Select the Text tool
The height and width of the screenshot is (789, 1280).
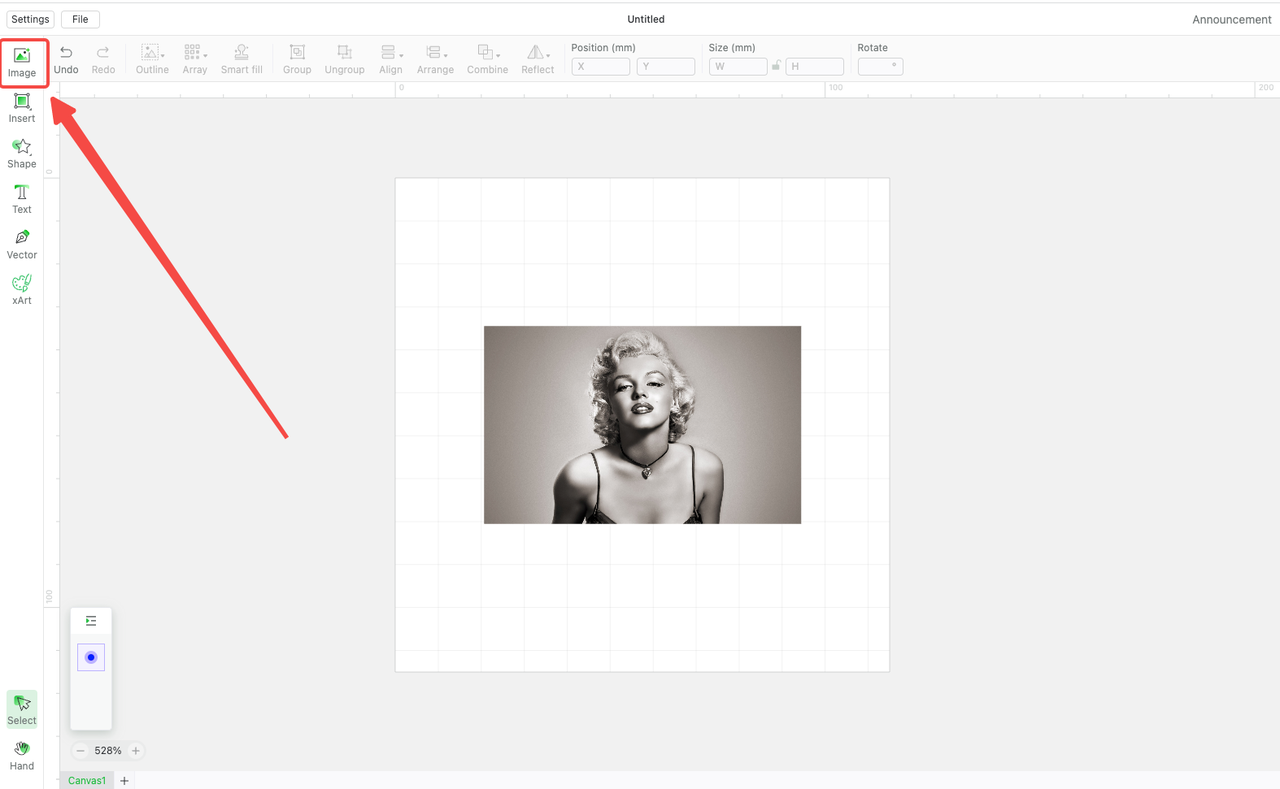point(22,199)
